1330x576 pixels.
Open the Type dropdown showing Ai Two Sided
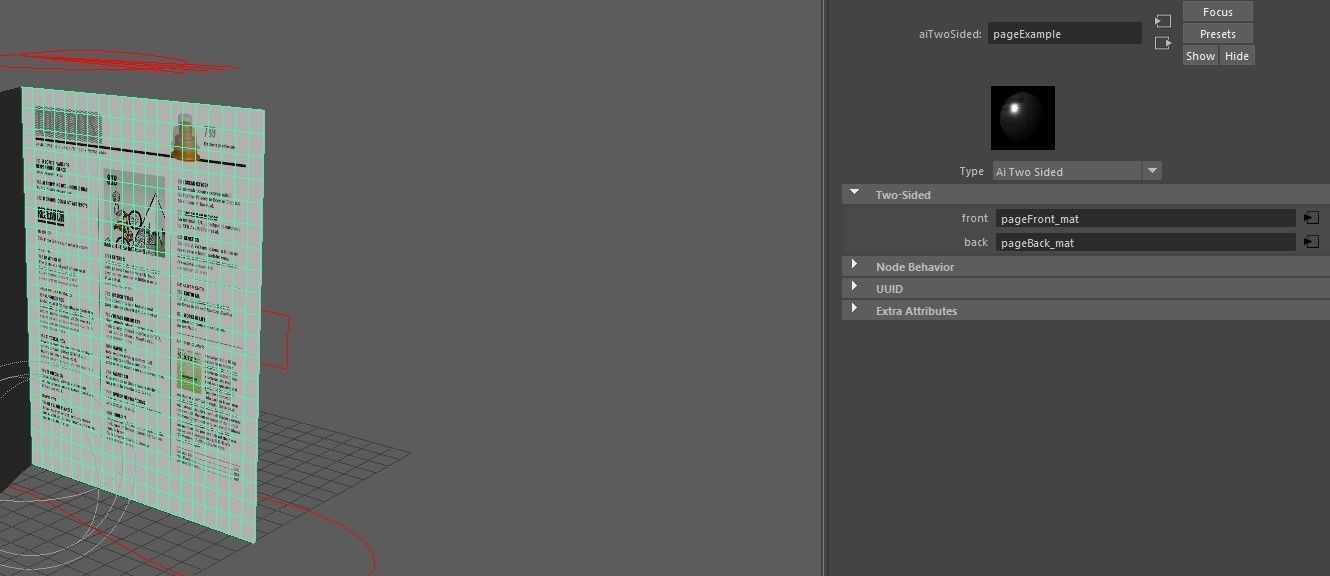[1077, 172]
